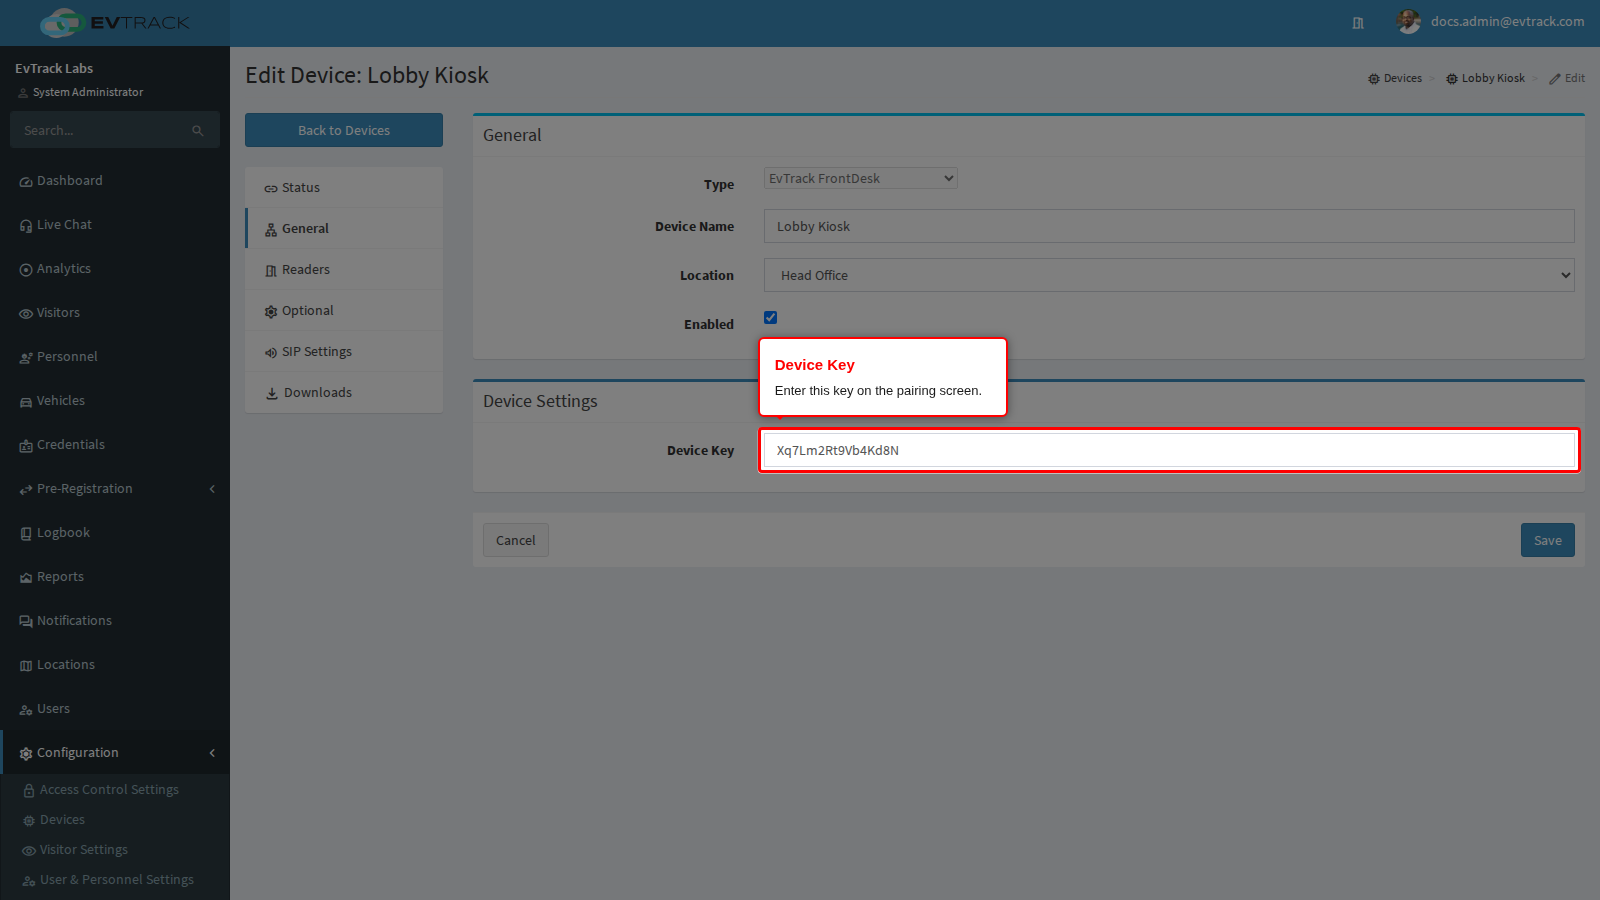This screenshot has height=900, width=1600.
Task: Open Users
Action: [x=115, y=709]
